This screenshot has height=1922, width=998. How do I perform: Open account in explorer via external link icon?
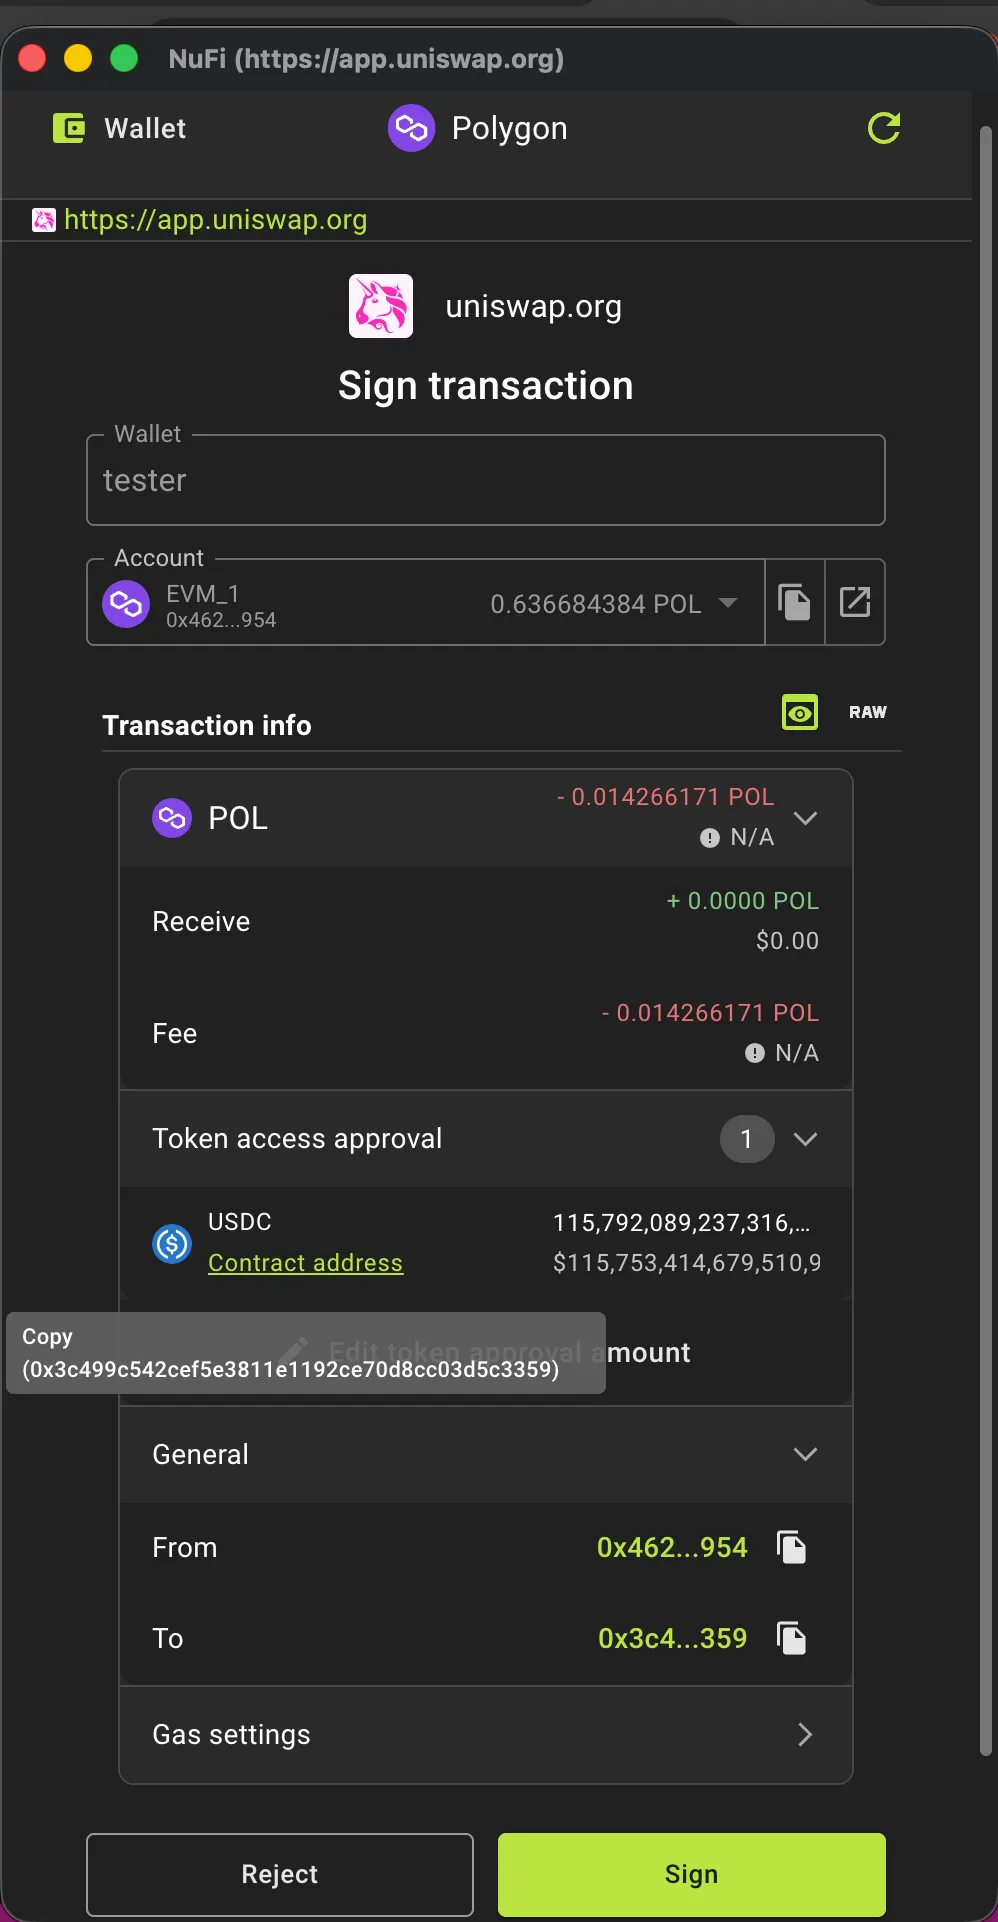[x=855, y=602]
